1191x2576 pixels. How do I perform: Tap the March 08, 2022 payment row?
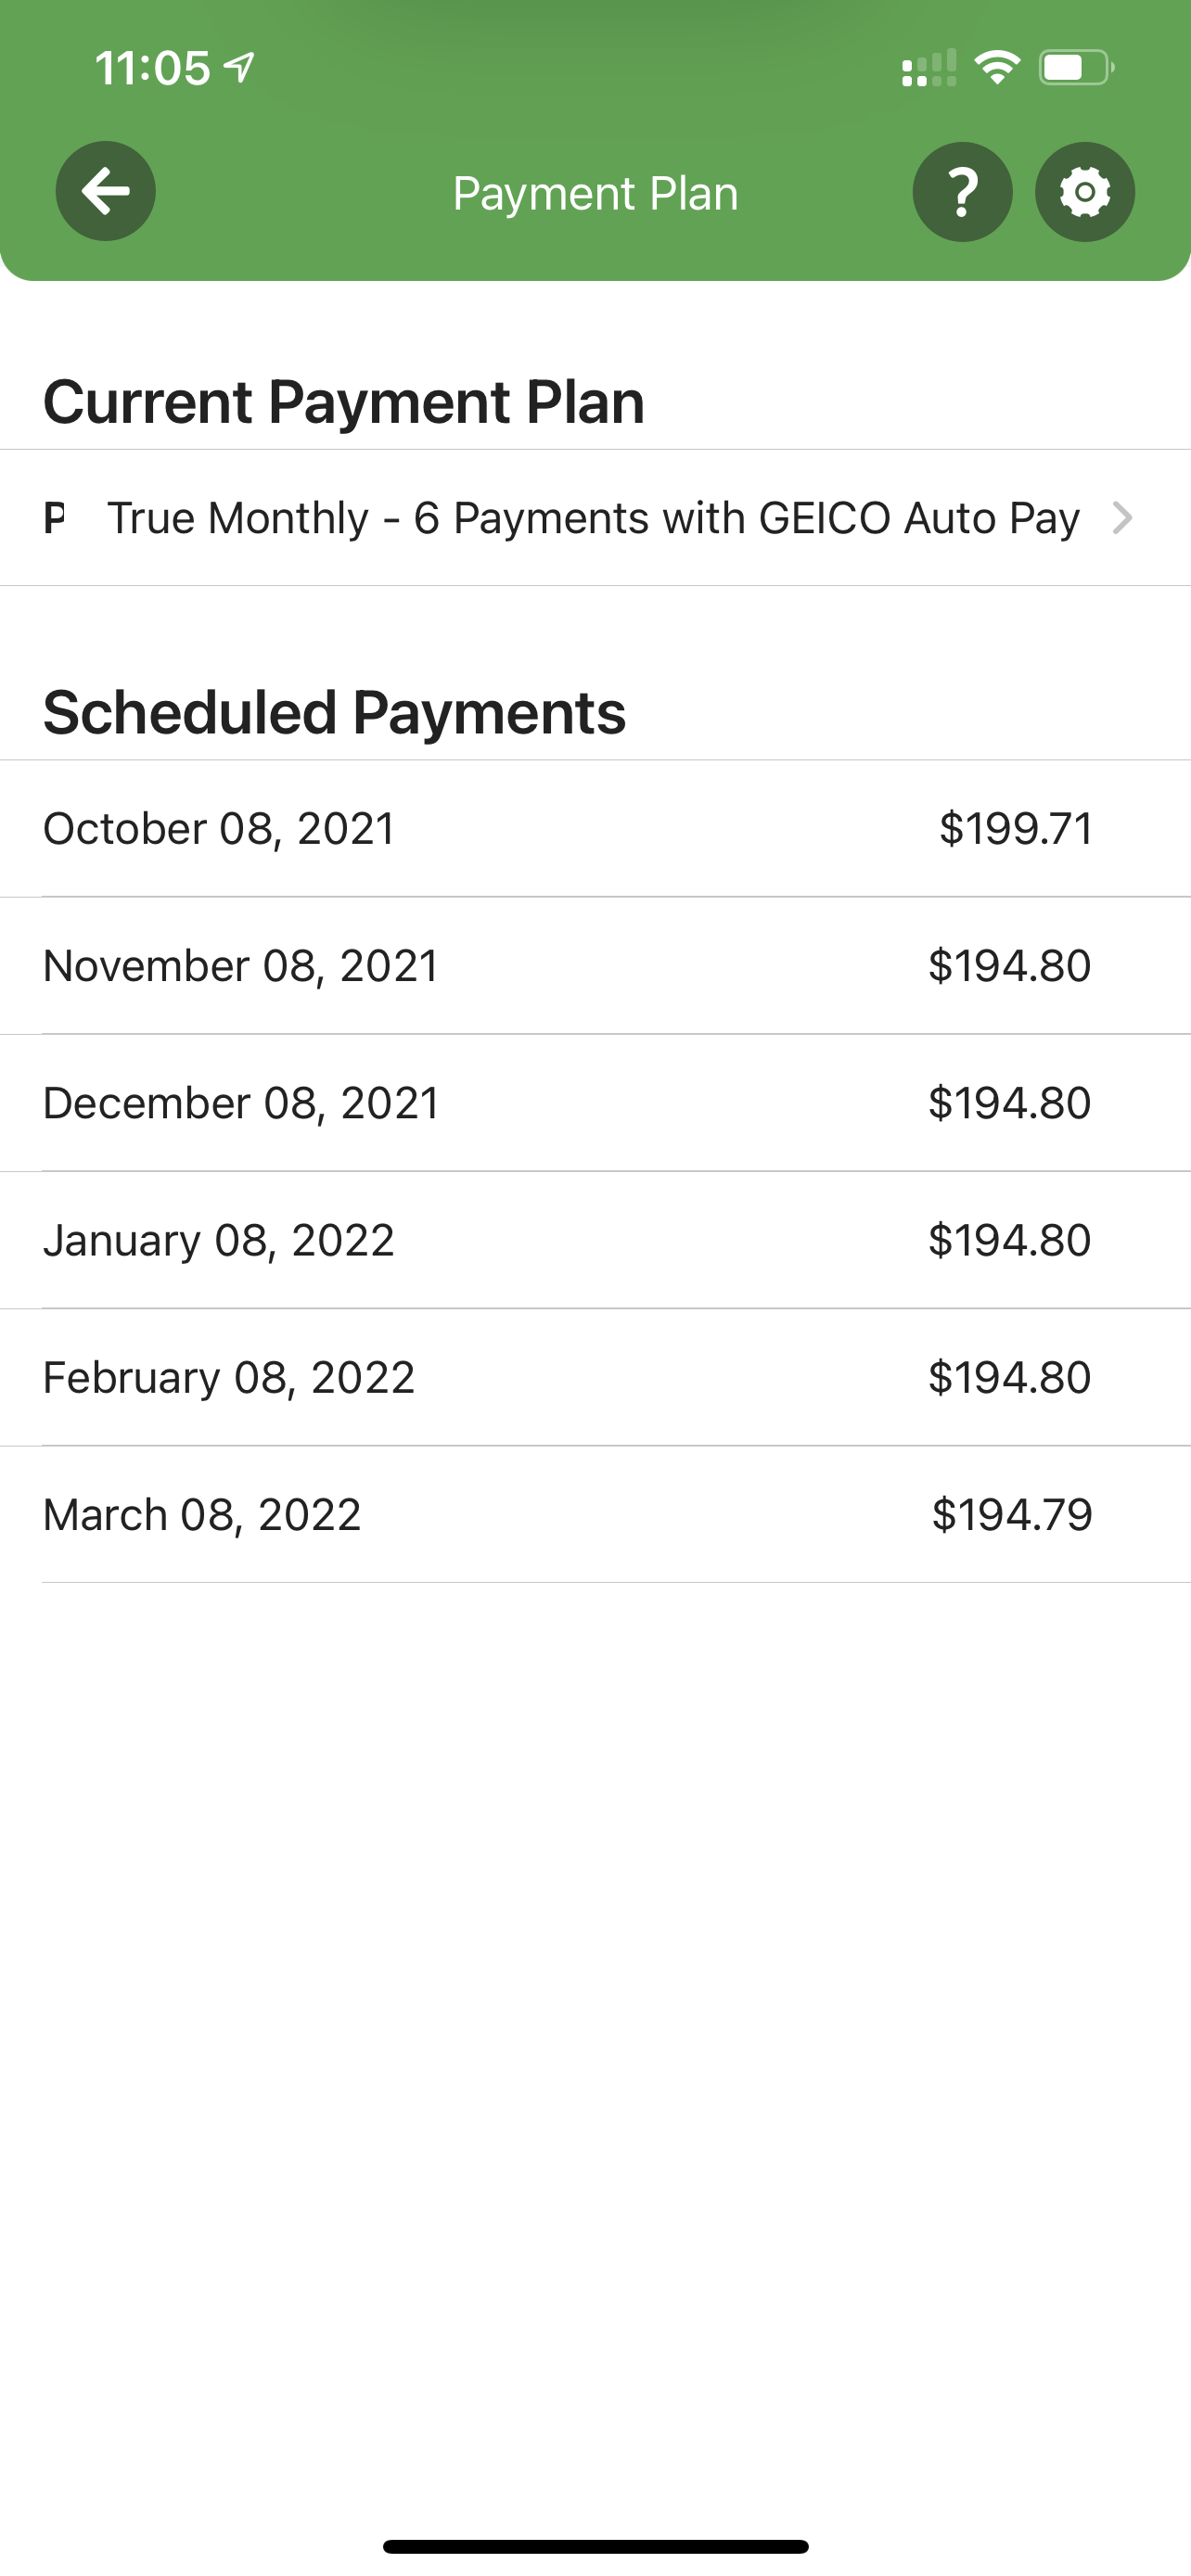pos(595,1514)
